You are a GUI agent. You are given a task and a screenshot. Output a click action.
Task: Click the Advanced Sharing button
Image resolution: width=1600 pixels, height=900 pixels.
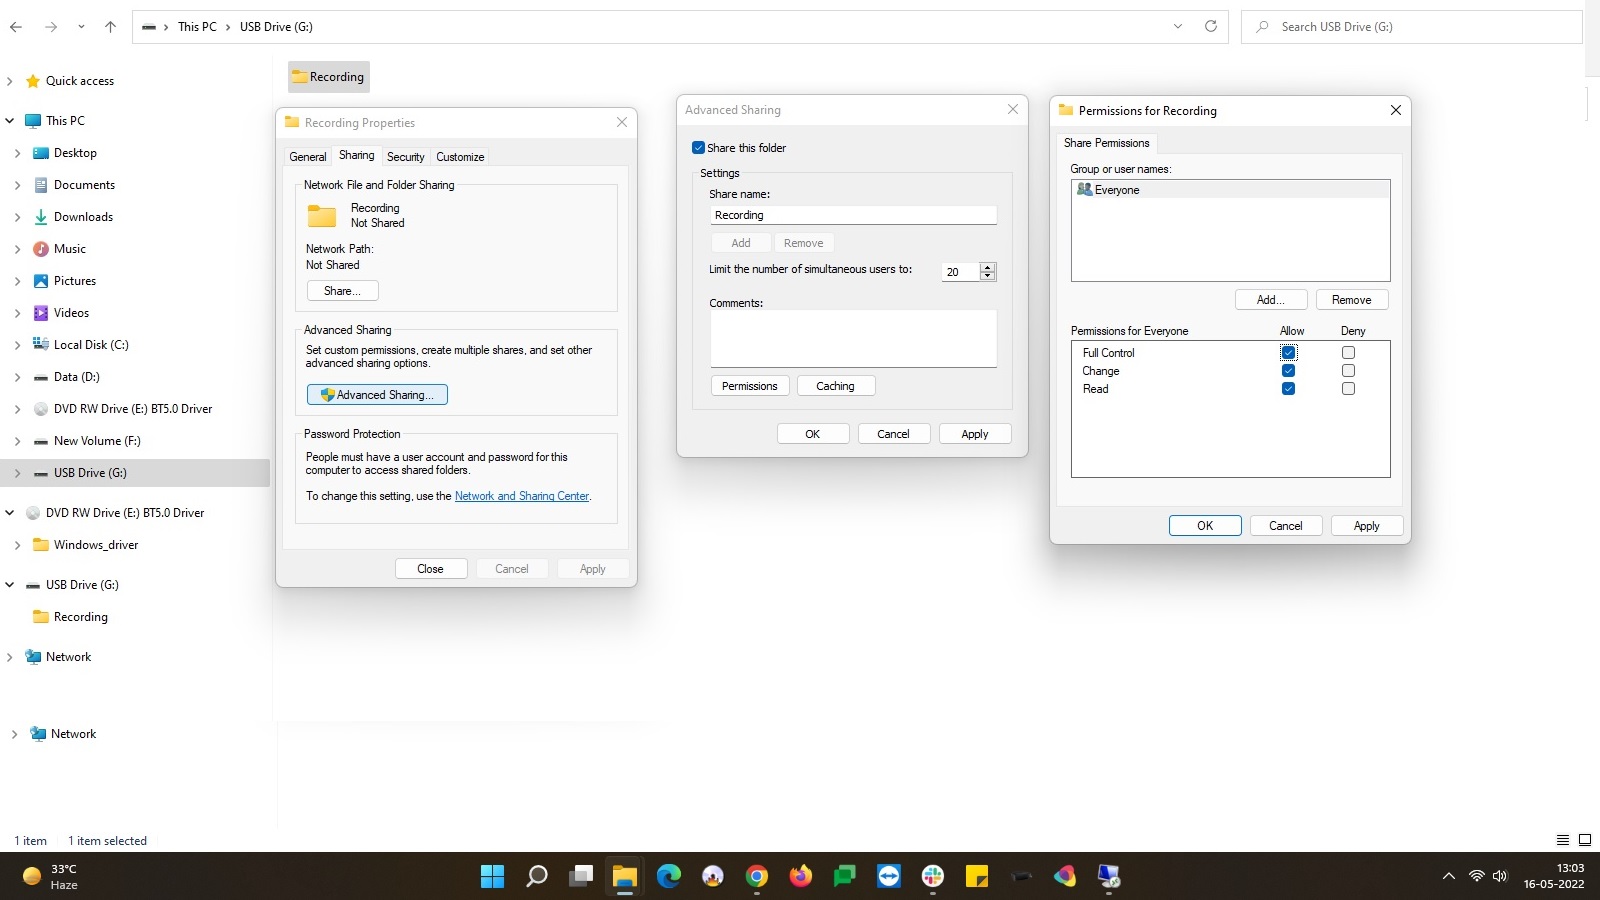377,394
